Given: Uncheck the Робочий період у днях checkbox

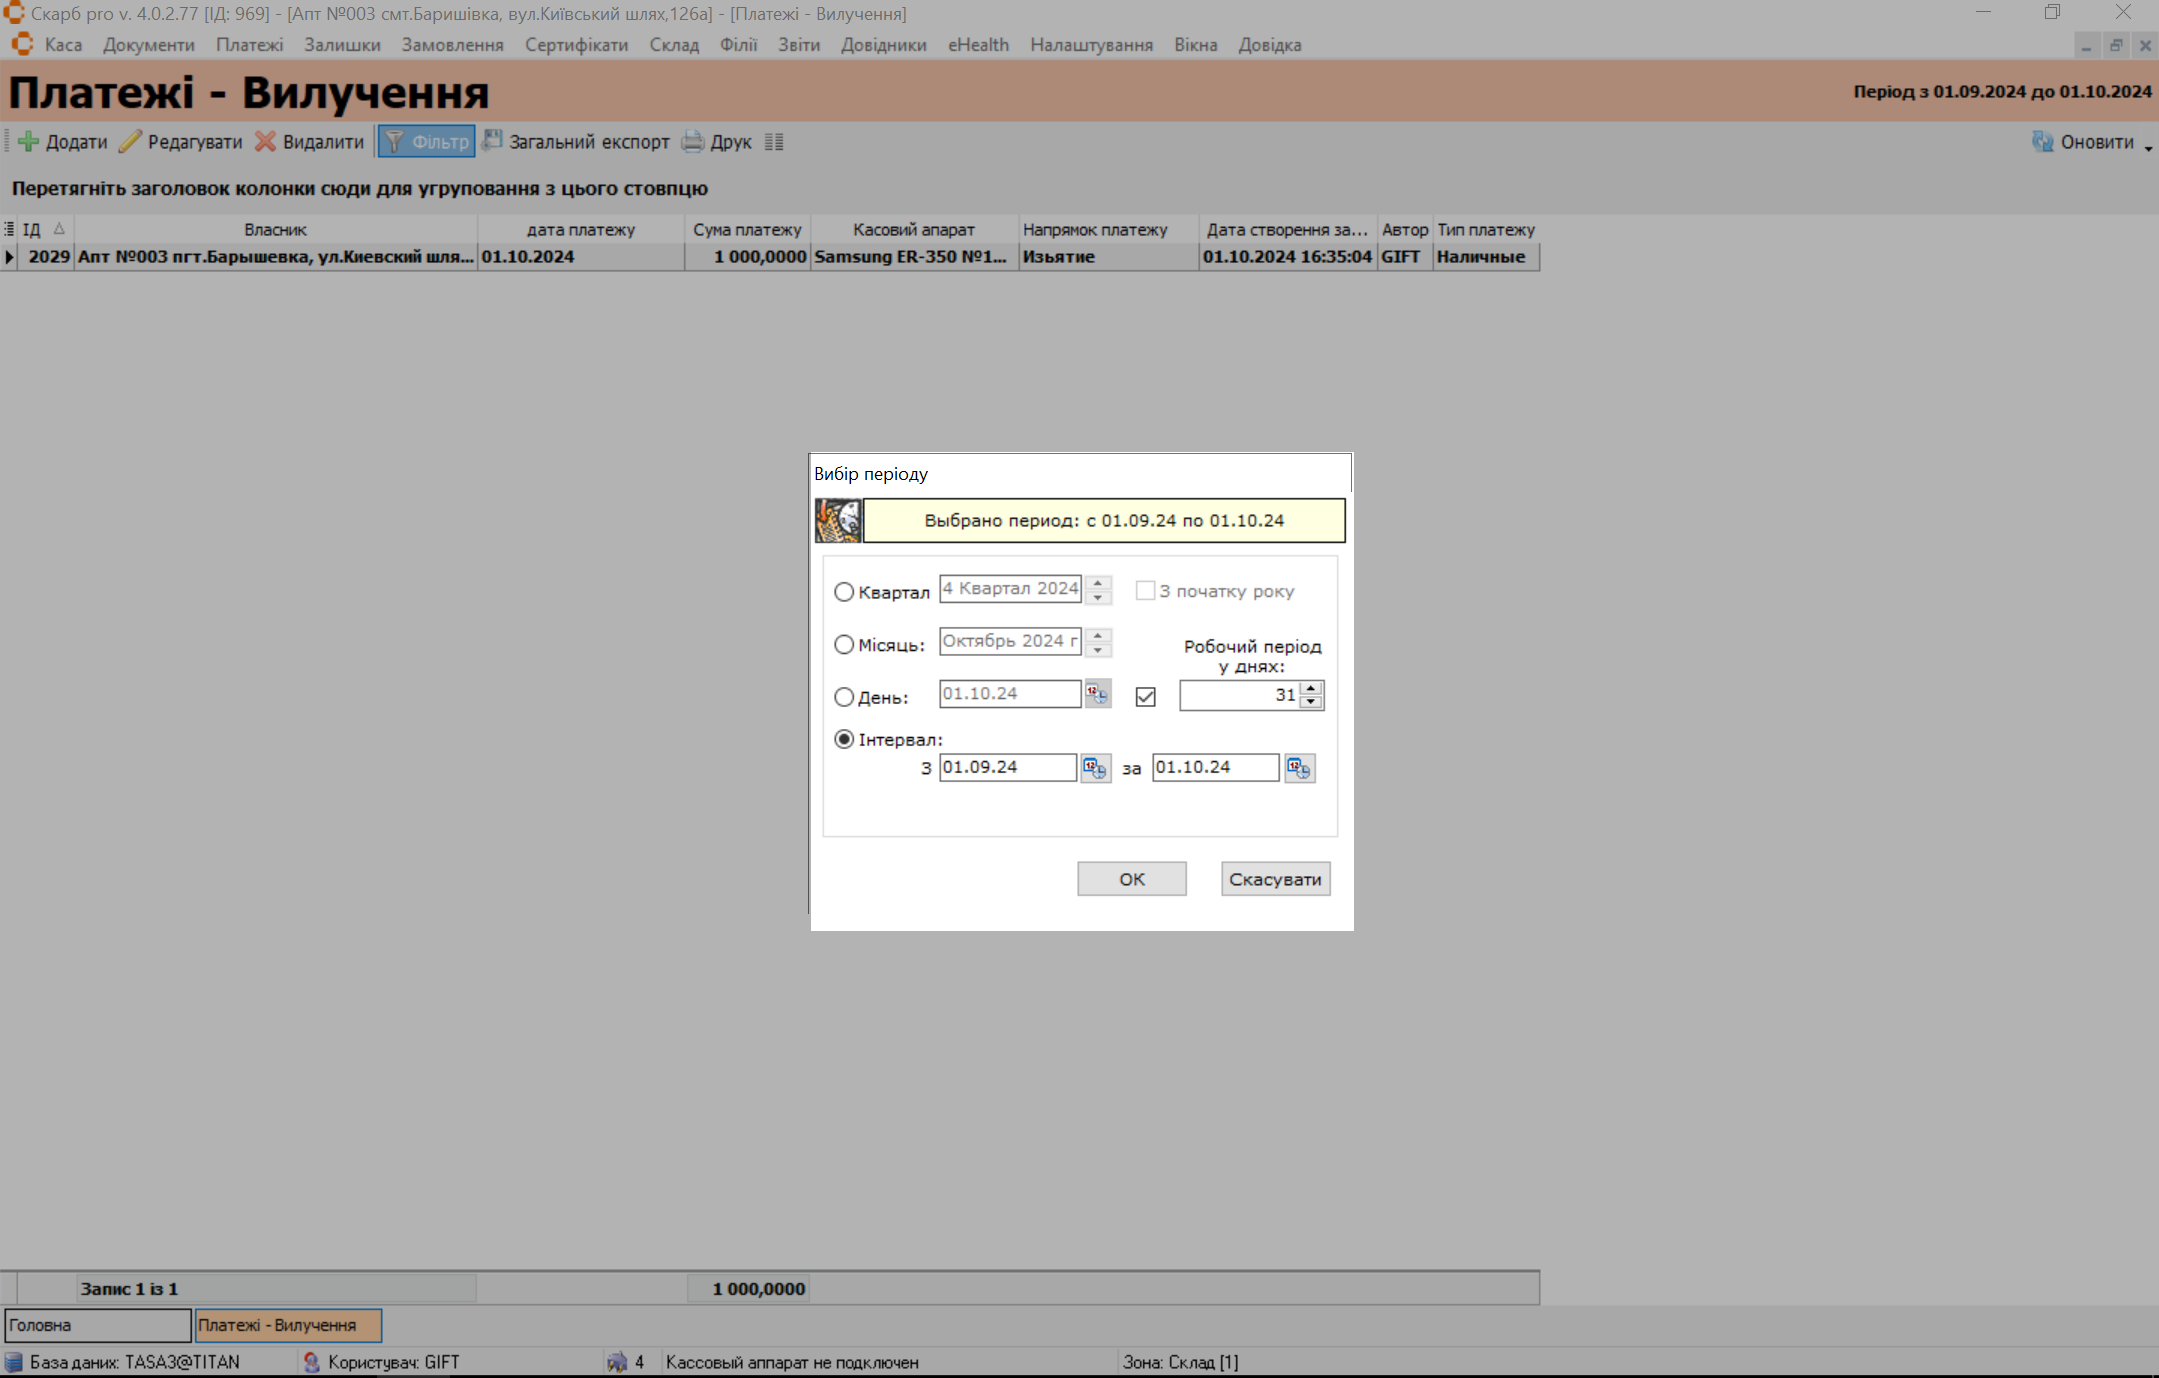Looking at the screenshot, I should coord(1146,697).
